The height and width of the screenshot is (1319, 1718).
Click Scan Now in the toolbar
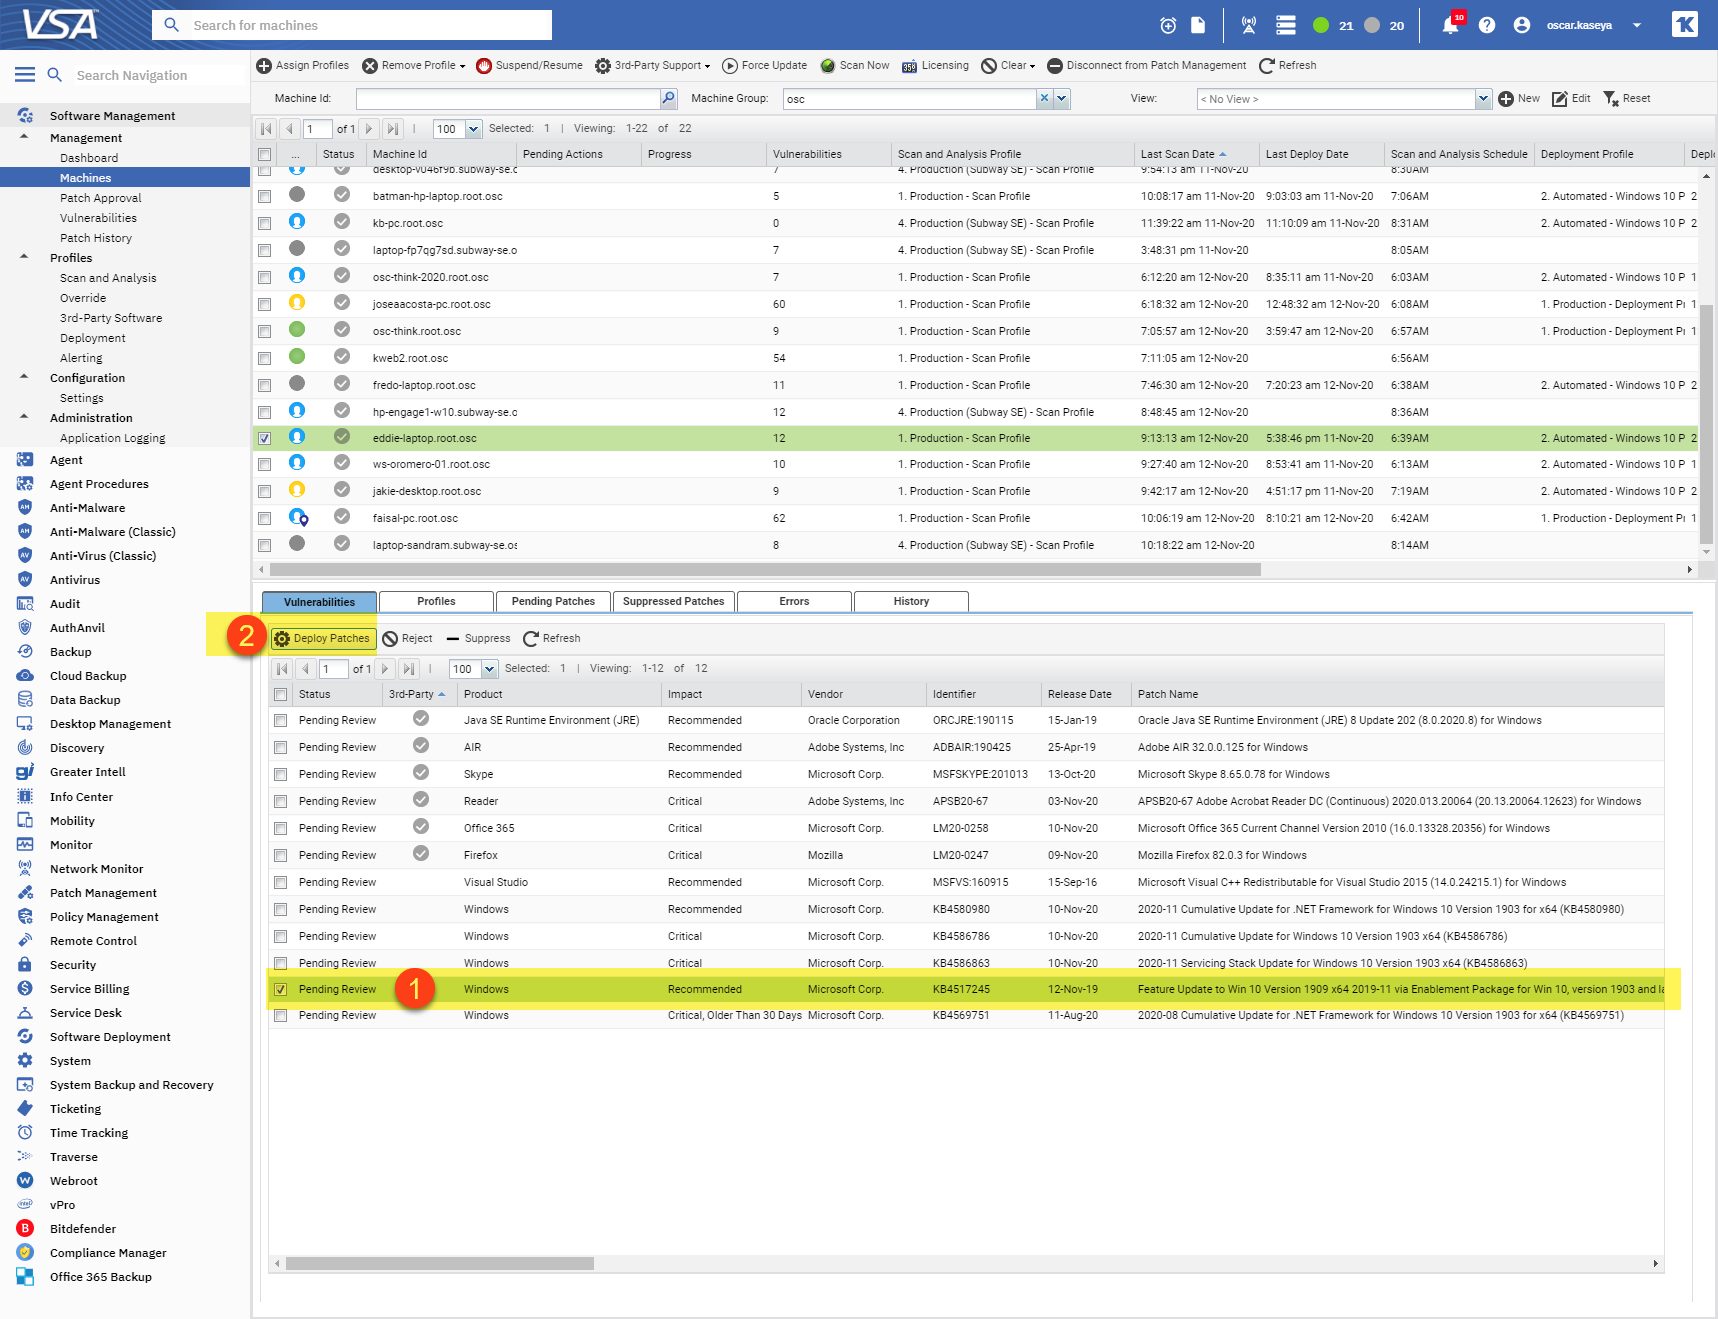[x=855, y=66]
